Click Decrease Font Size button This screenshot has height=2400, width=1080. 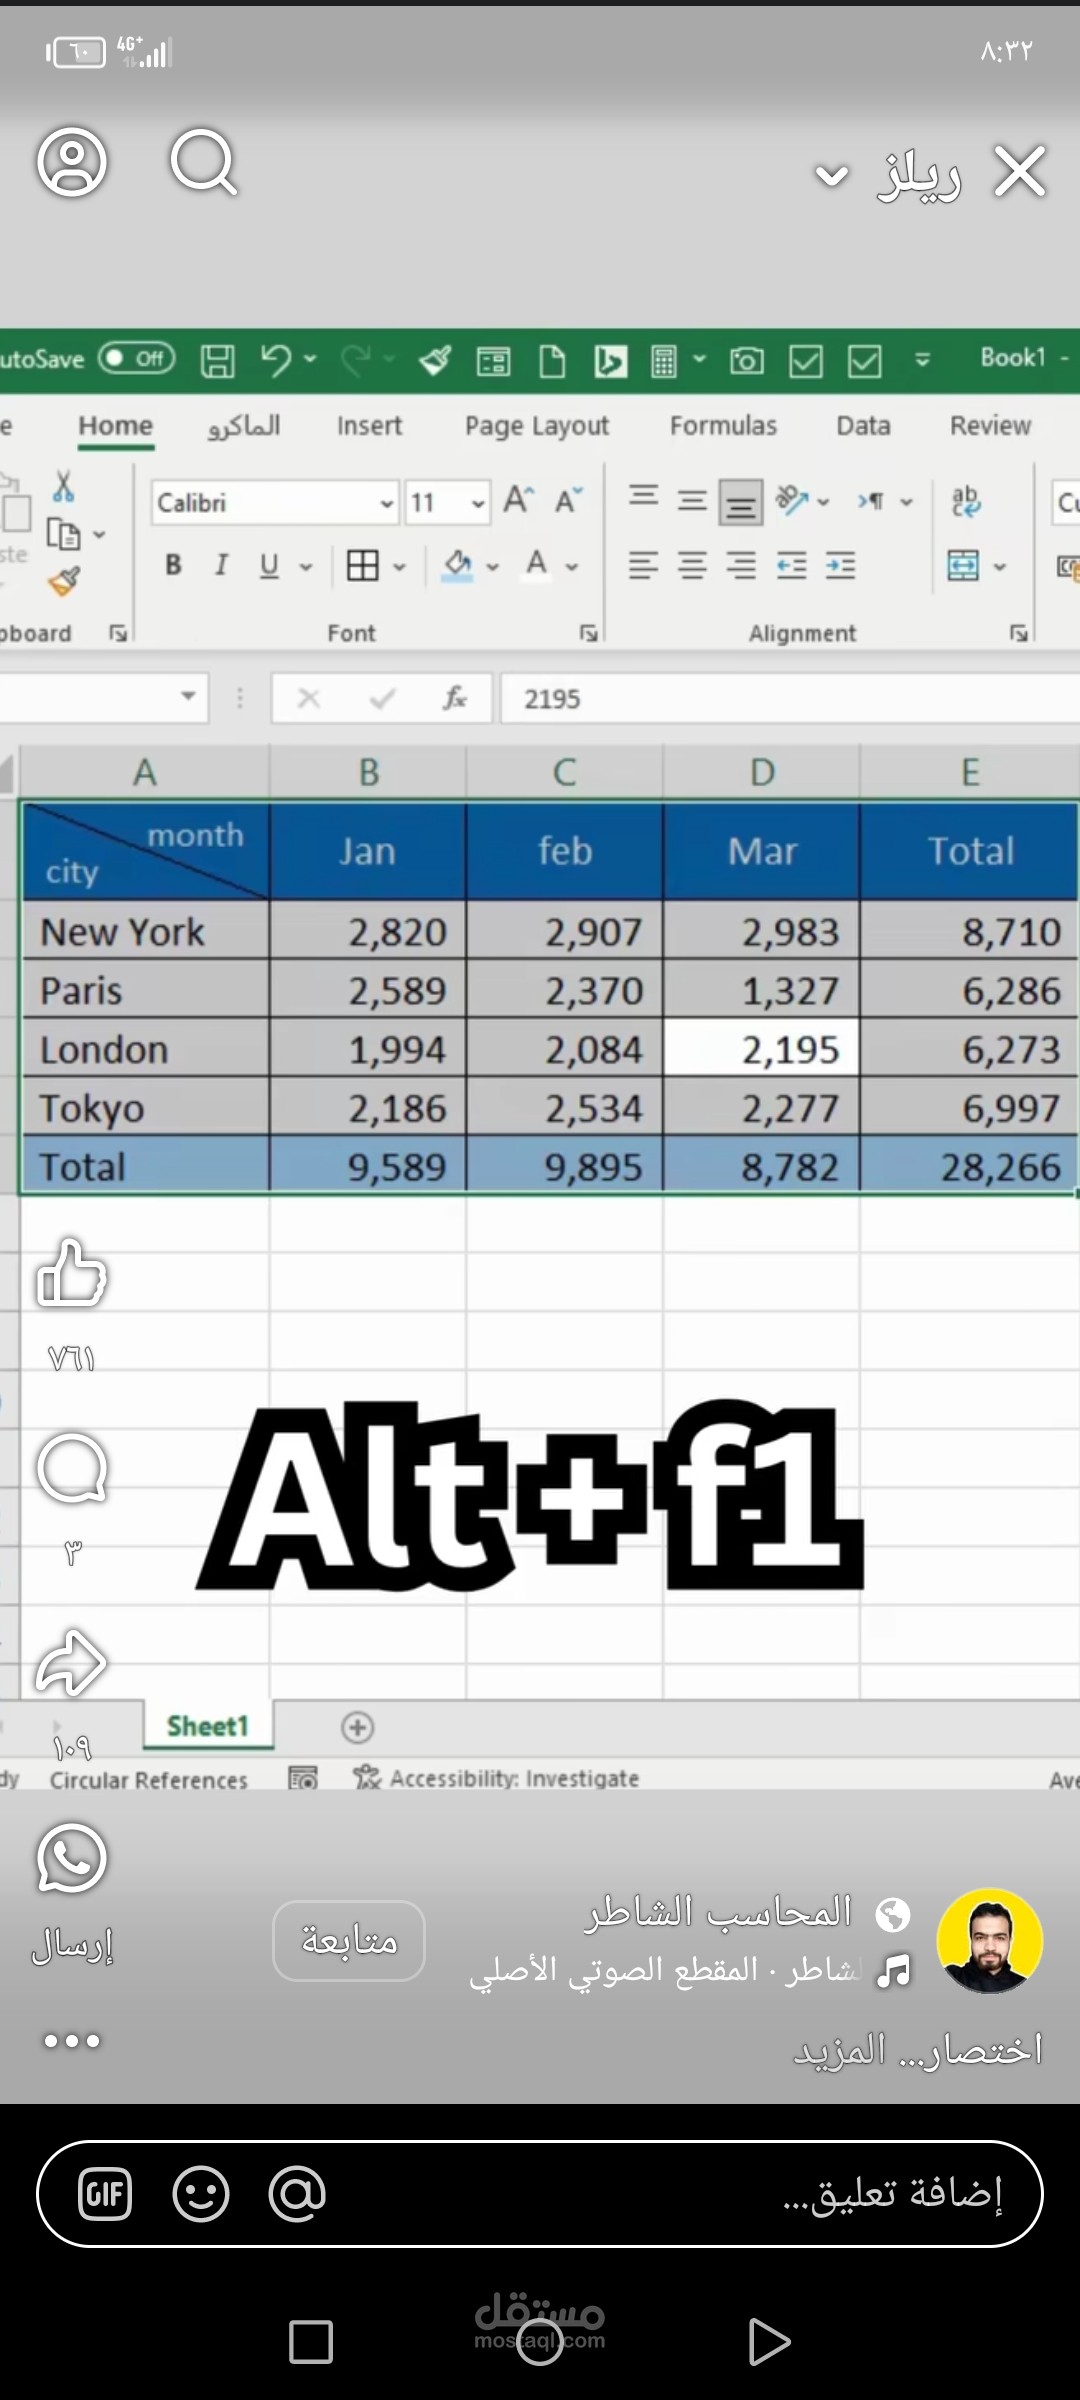coord(569,500)
